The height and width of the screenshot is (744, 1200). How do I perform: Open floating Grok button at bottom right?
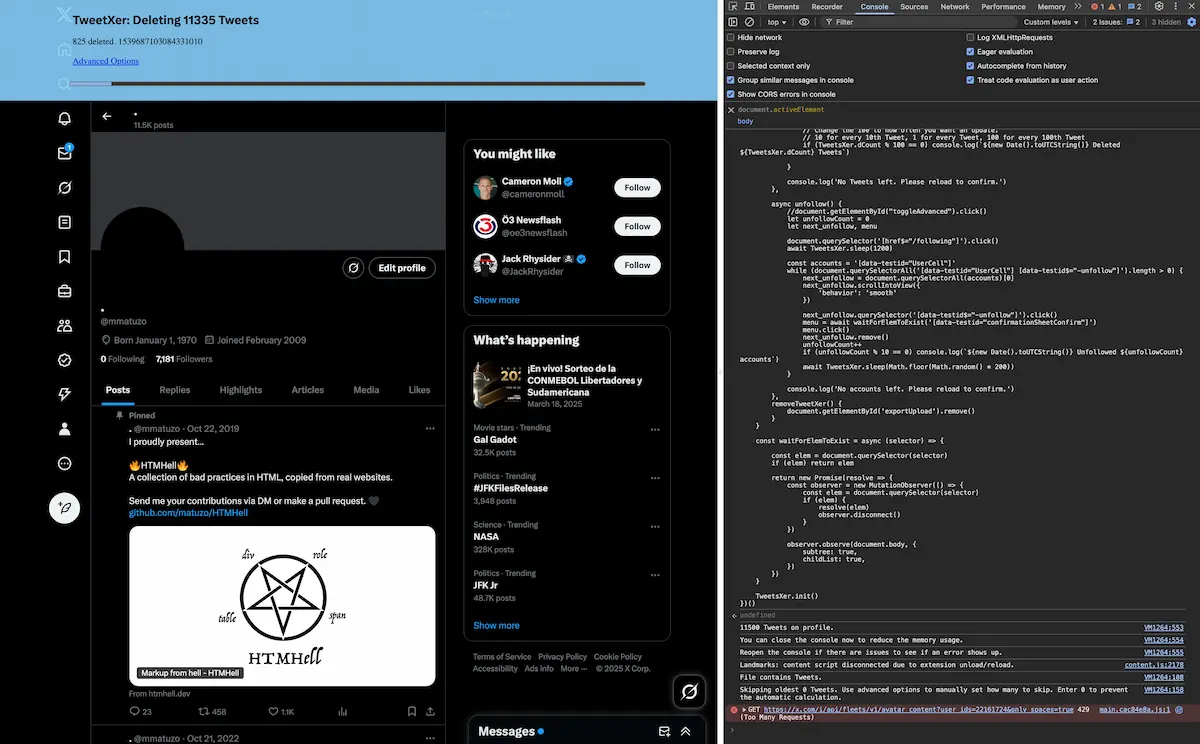pyautogui.click(x=689, y=691)
